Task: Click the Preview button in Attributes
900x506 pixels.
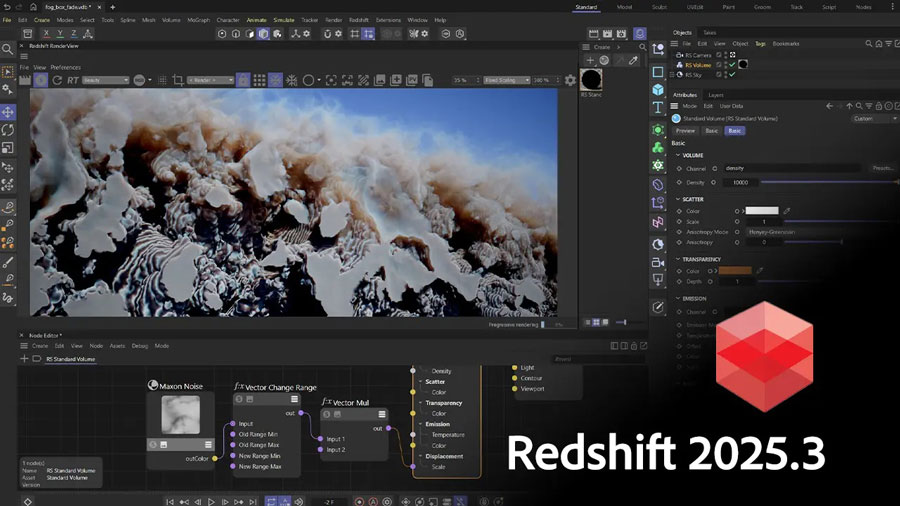Action: [685, 130]
